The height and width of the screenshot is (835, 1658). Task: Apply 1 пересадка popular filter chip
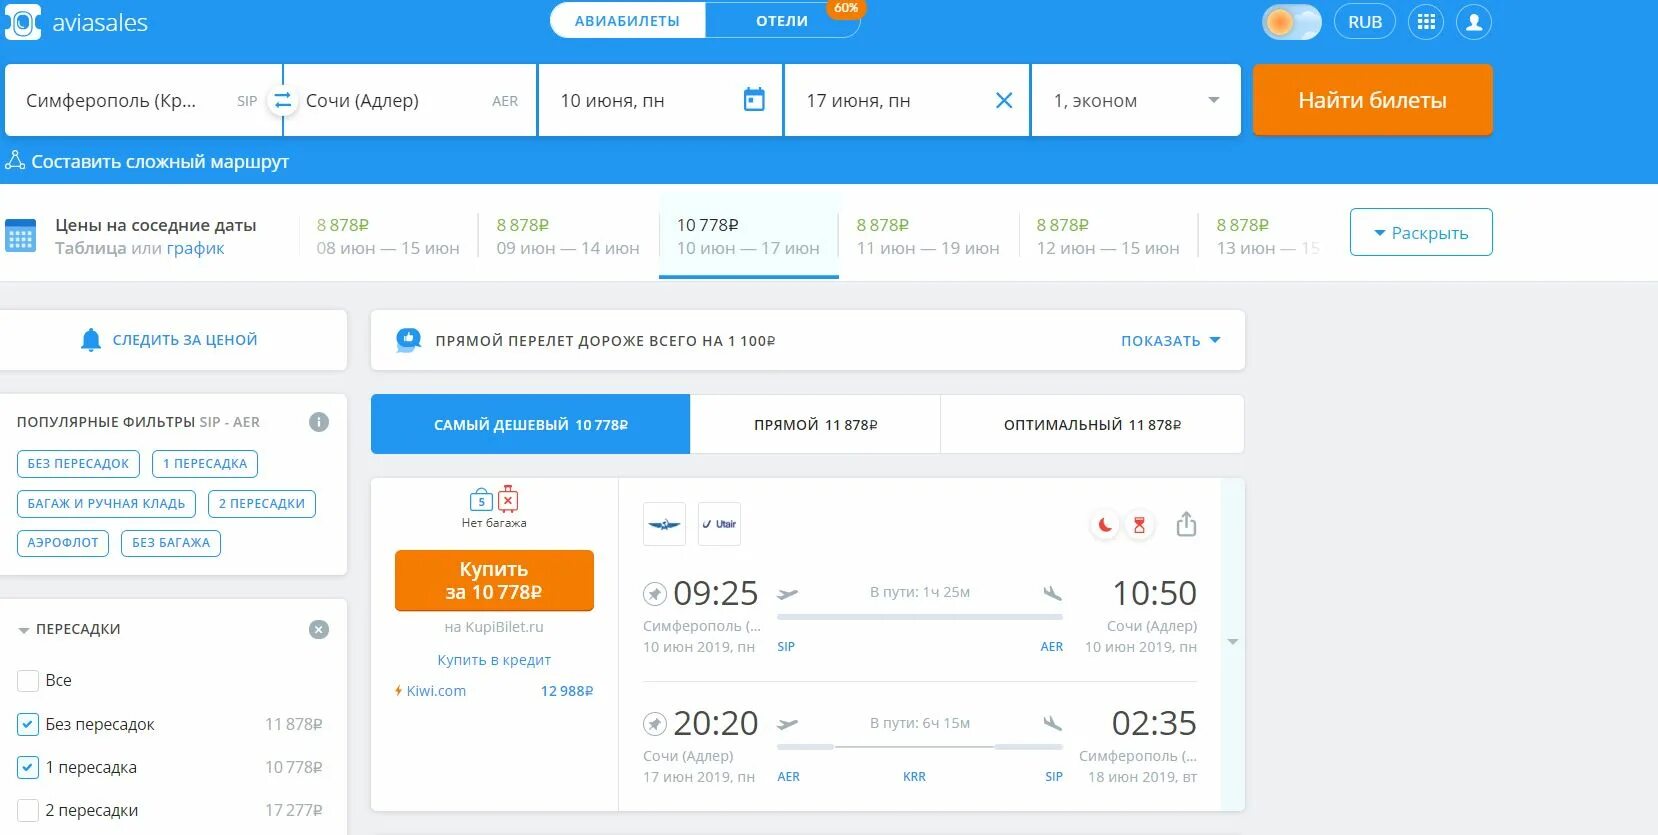[205, 464]
